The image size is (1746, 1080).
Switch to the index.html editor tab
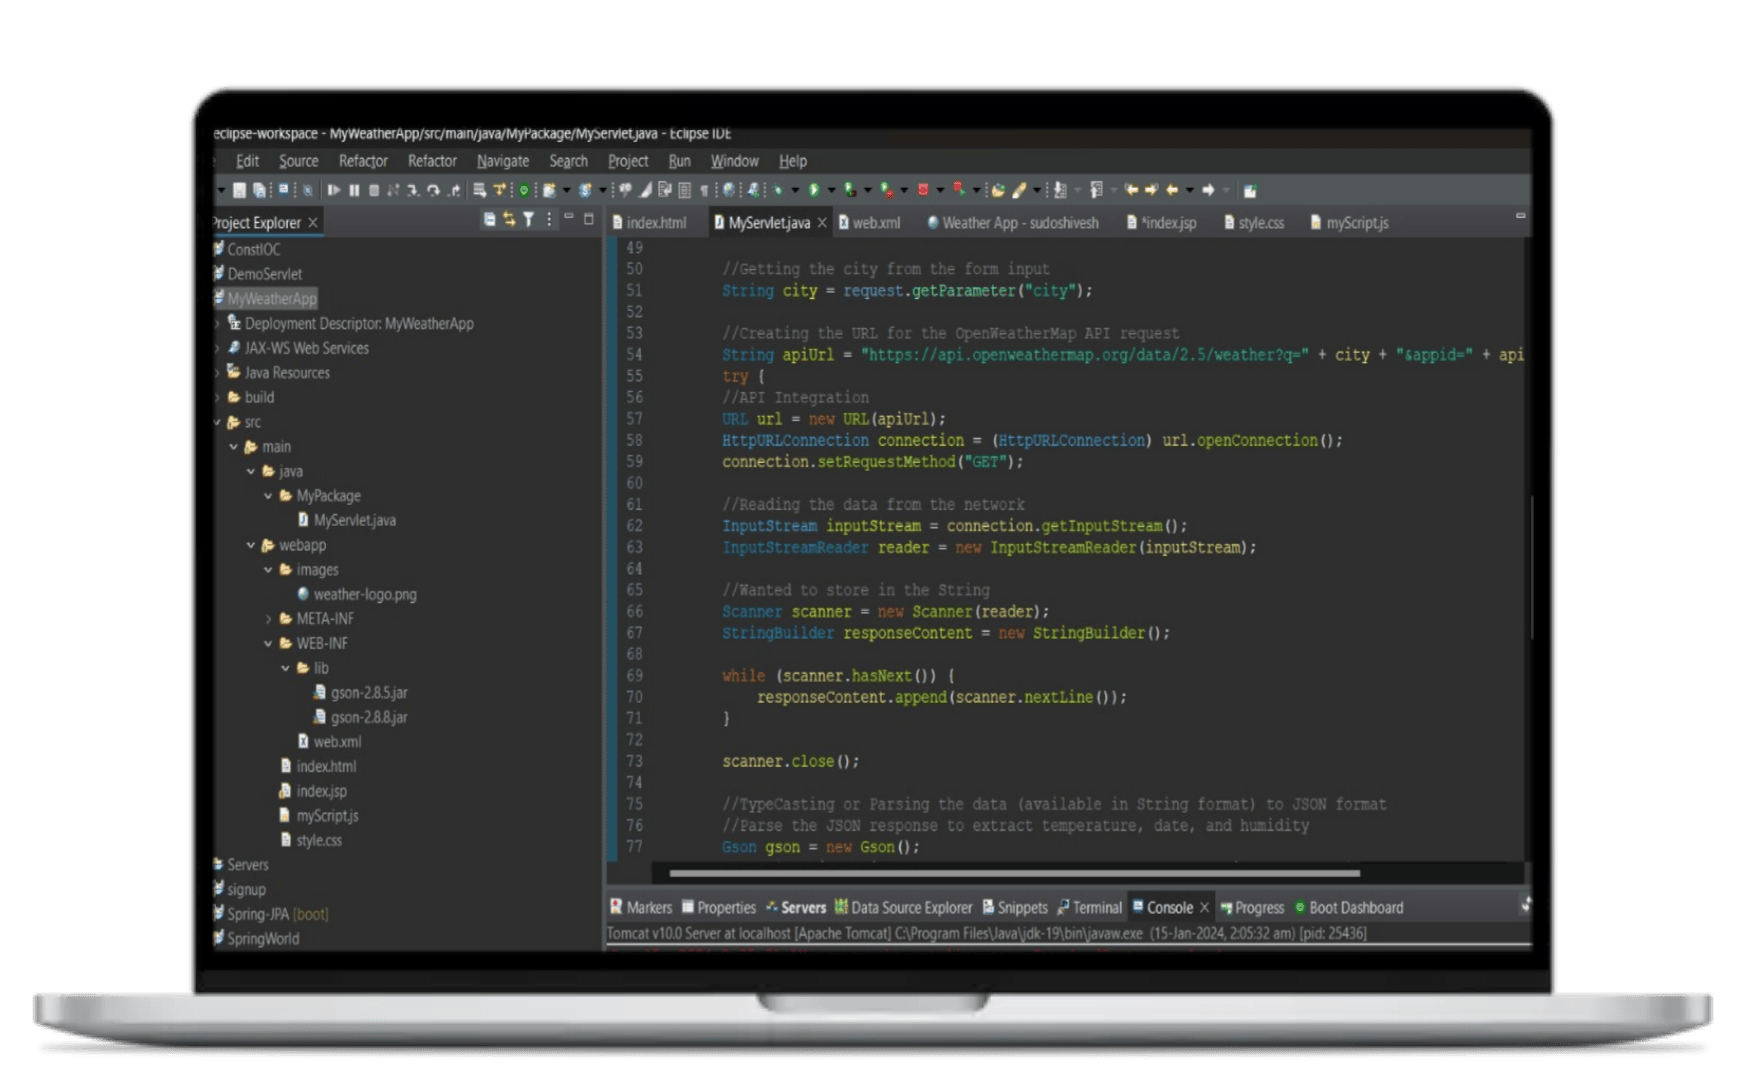pyautogui.click(x=649, y=223)
